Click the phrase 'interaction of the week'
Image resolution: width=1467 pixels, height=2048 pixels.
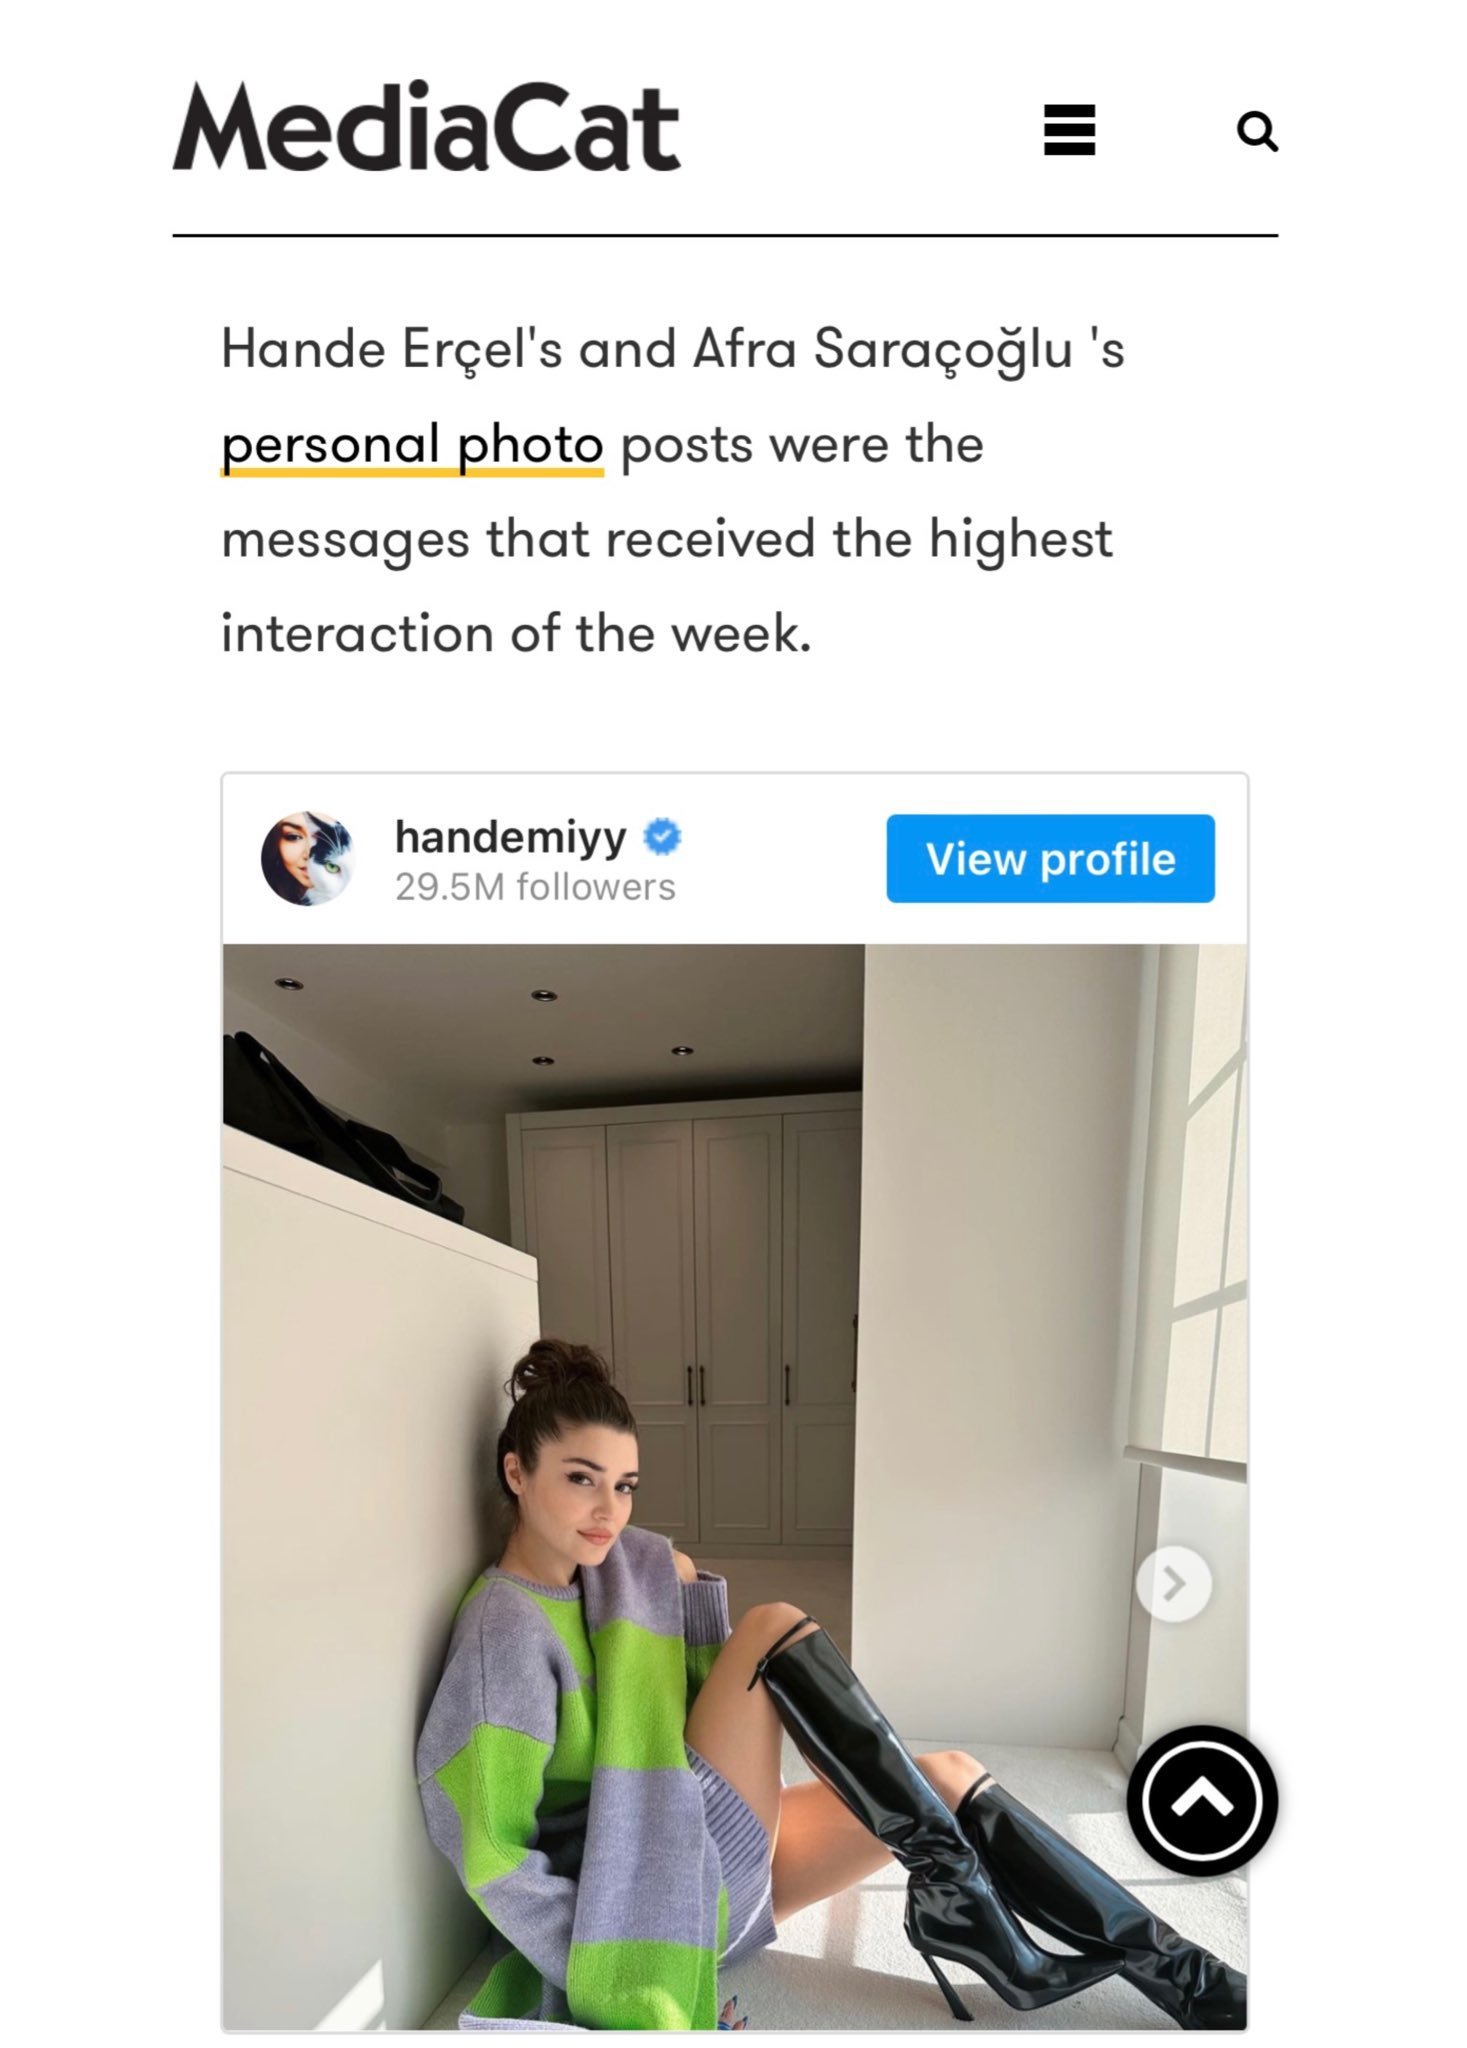(516, 635)
